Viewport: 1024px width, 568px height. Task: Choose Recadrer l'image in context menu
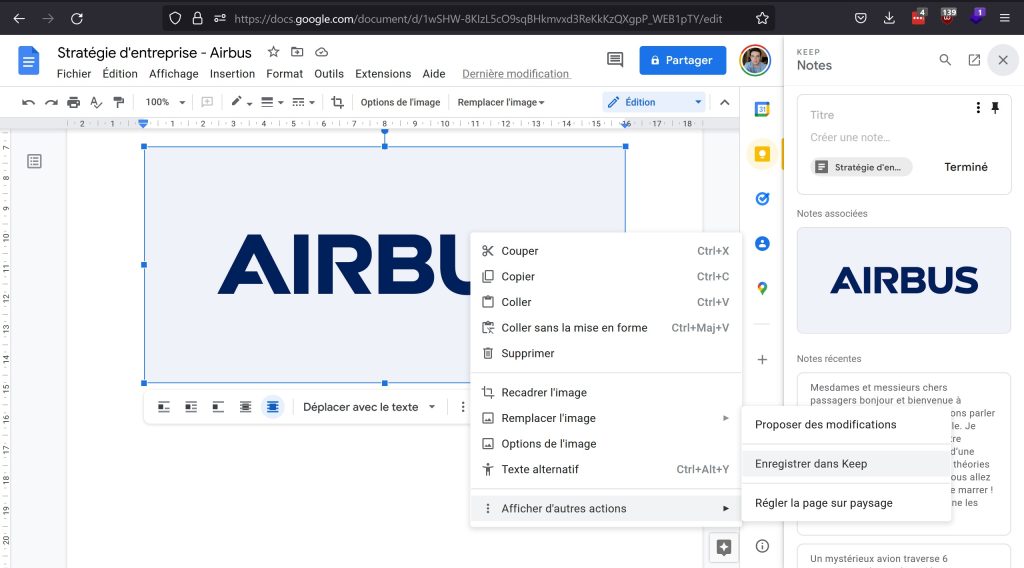(x=605, y=392)
